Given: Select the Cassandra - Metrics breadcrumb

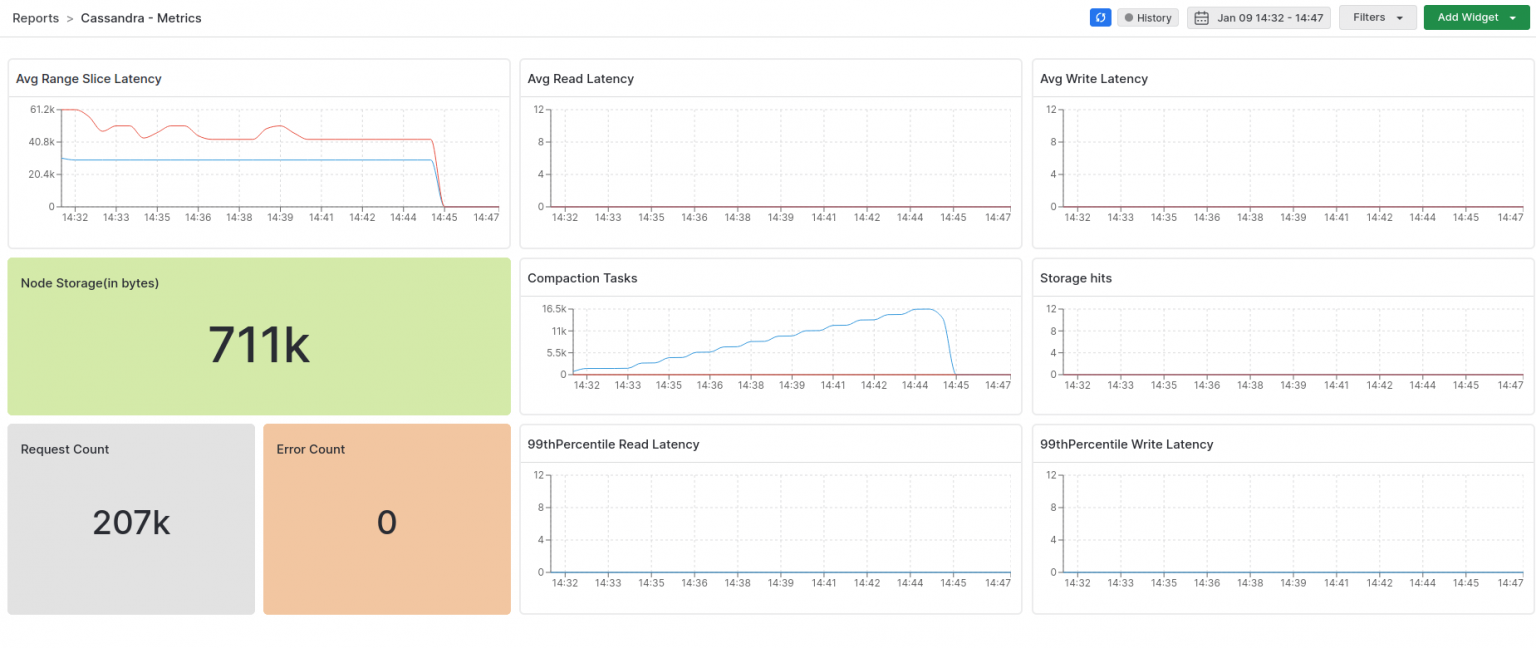Looking at the screenshot, I should tap(140, 17).
